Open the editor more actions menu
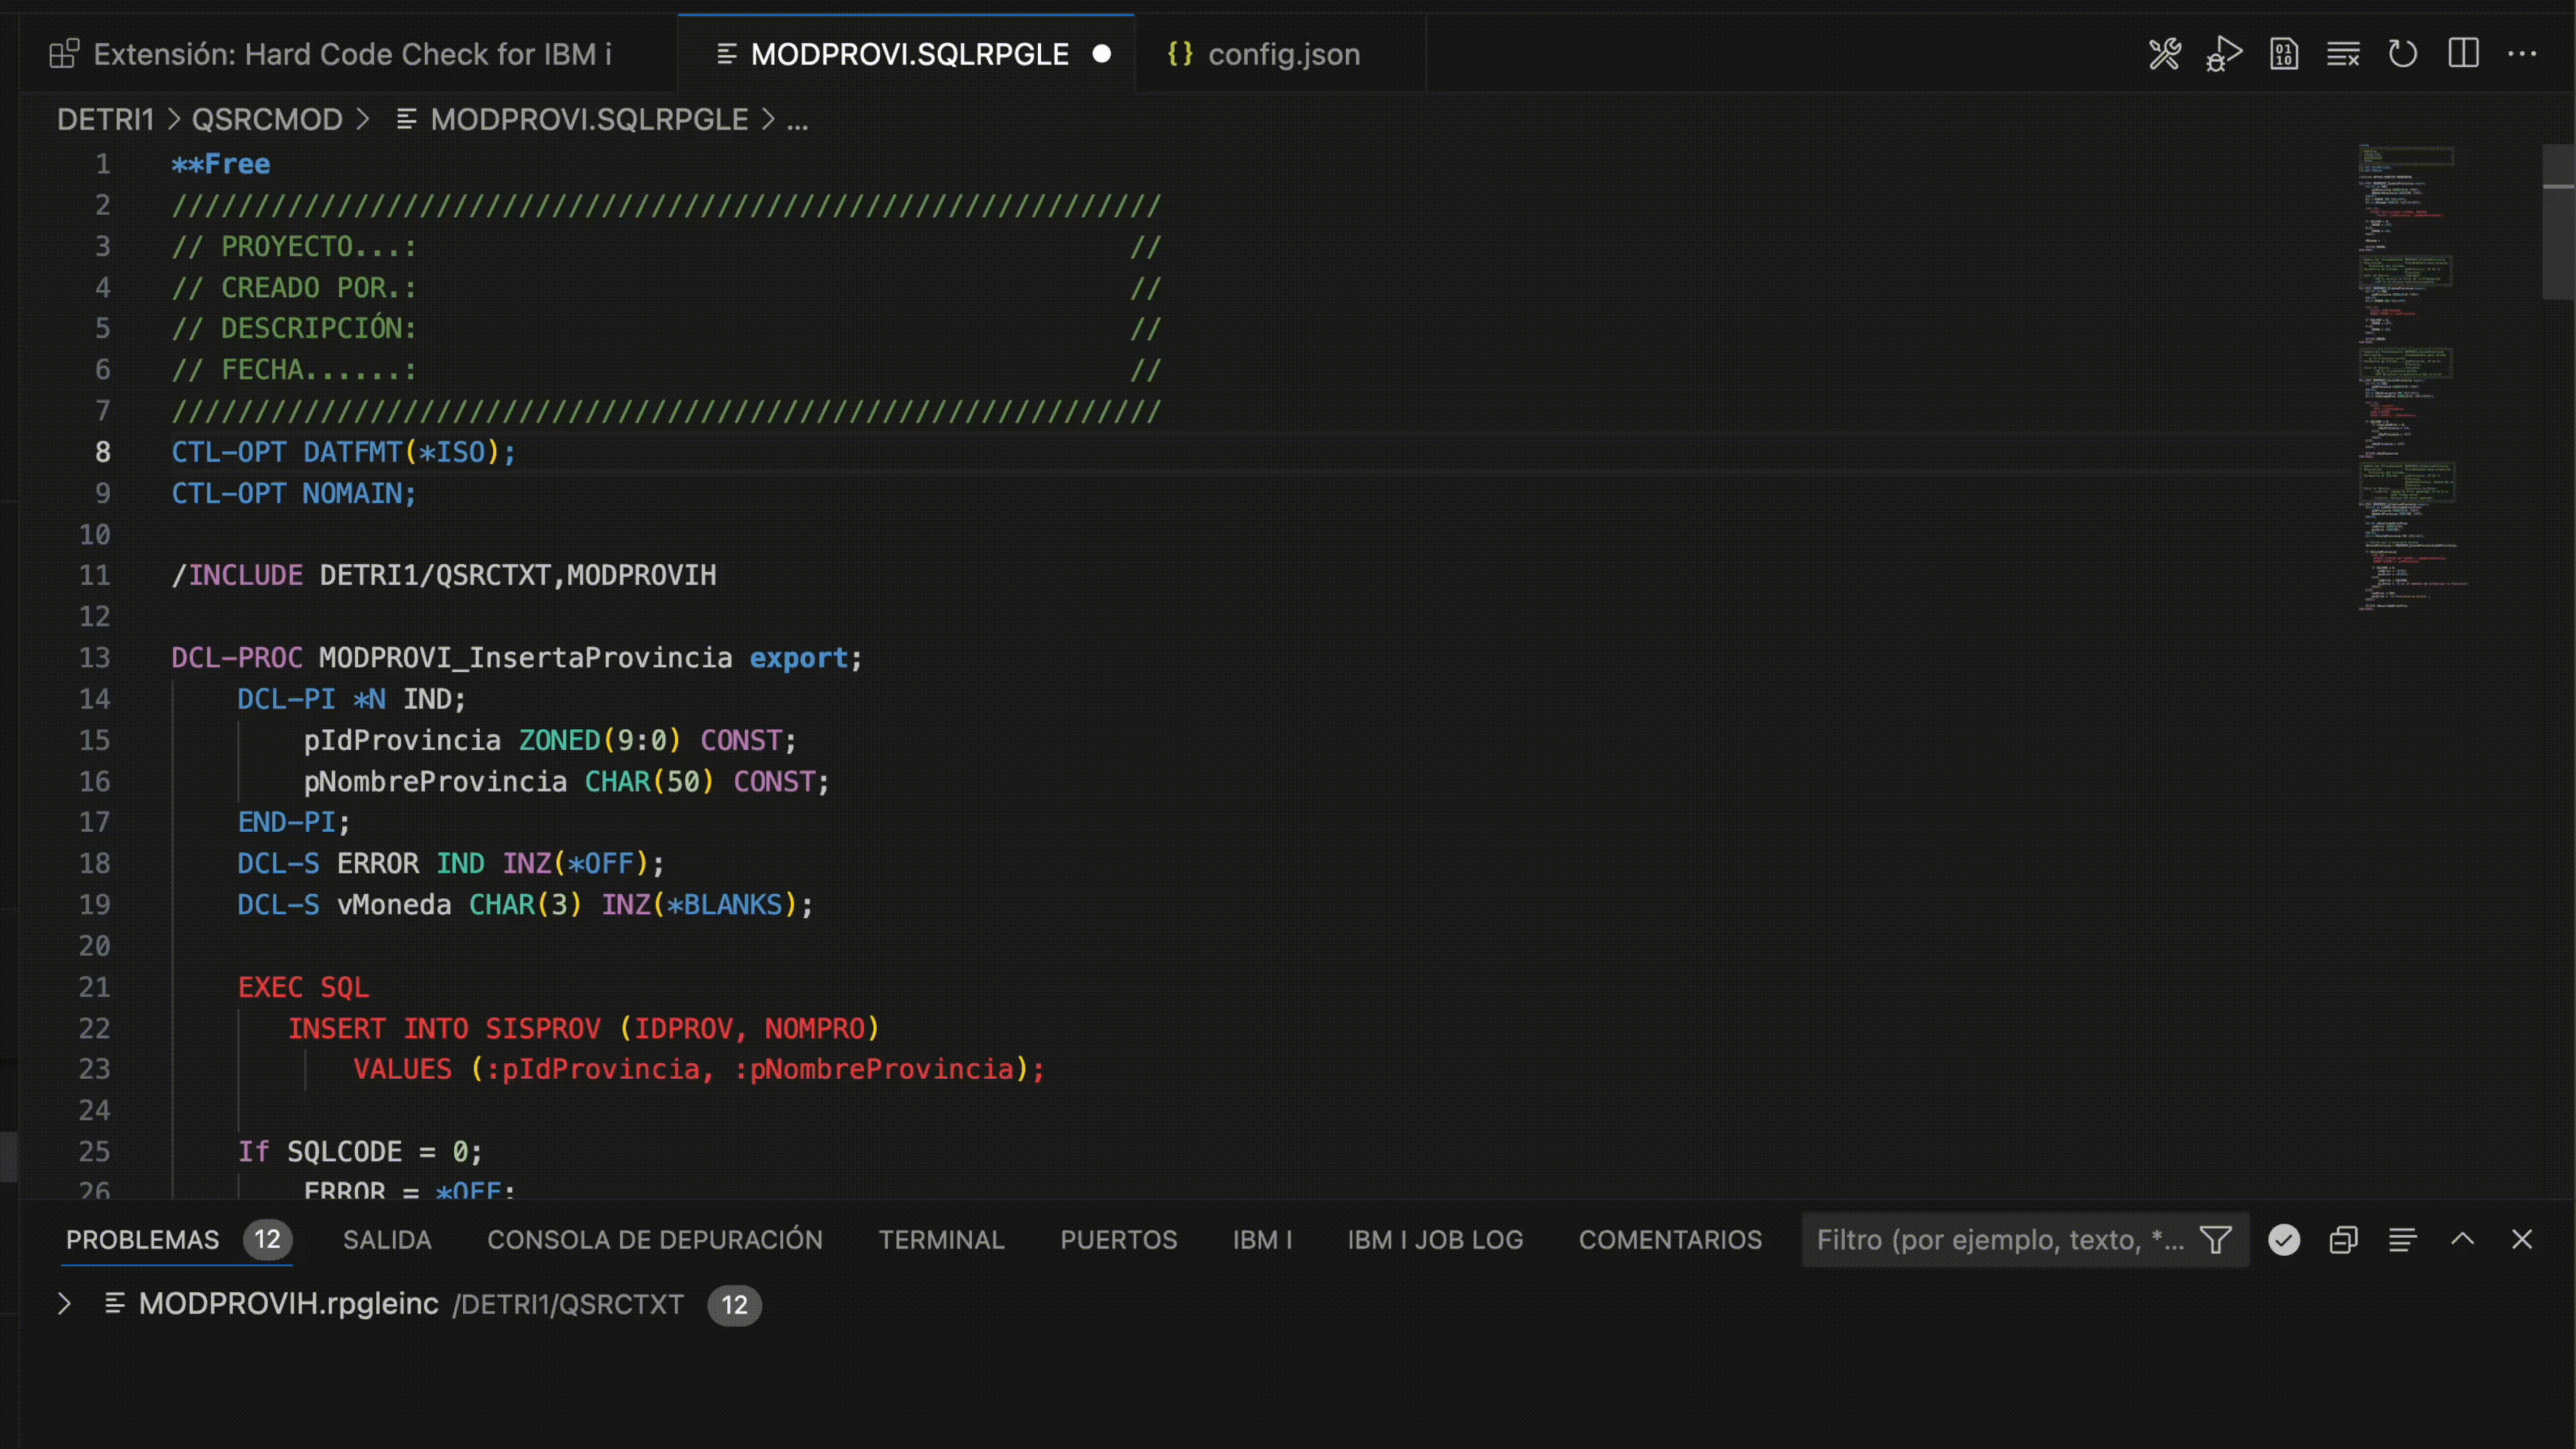Screen dimensions: 2576x1449 pyautogui.click(x=2522, y=54)
